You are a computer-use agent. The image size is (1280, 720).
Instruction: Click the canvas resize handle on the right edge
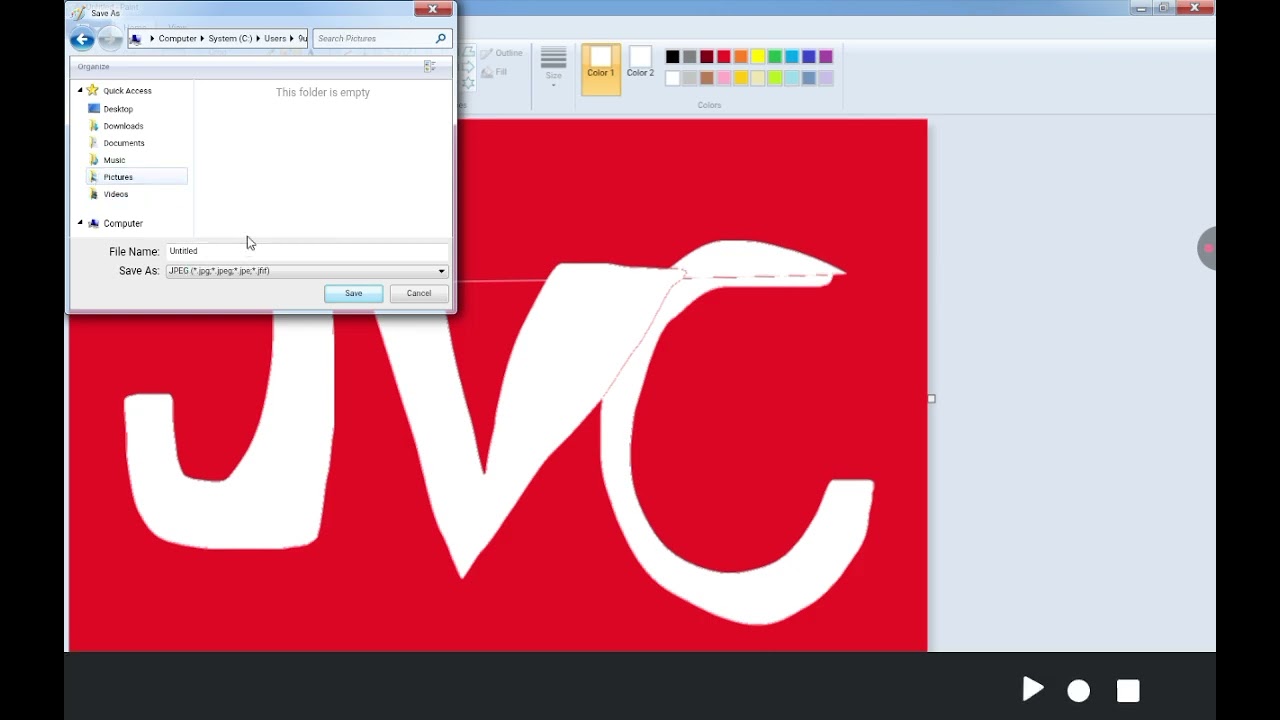(x=931, y=398)
